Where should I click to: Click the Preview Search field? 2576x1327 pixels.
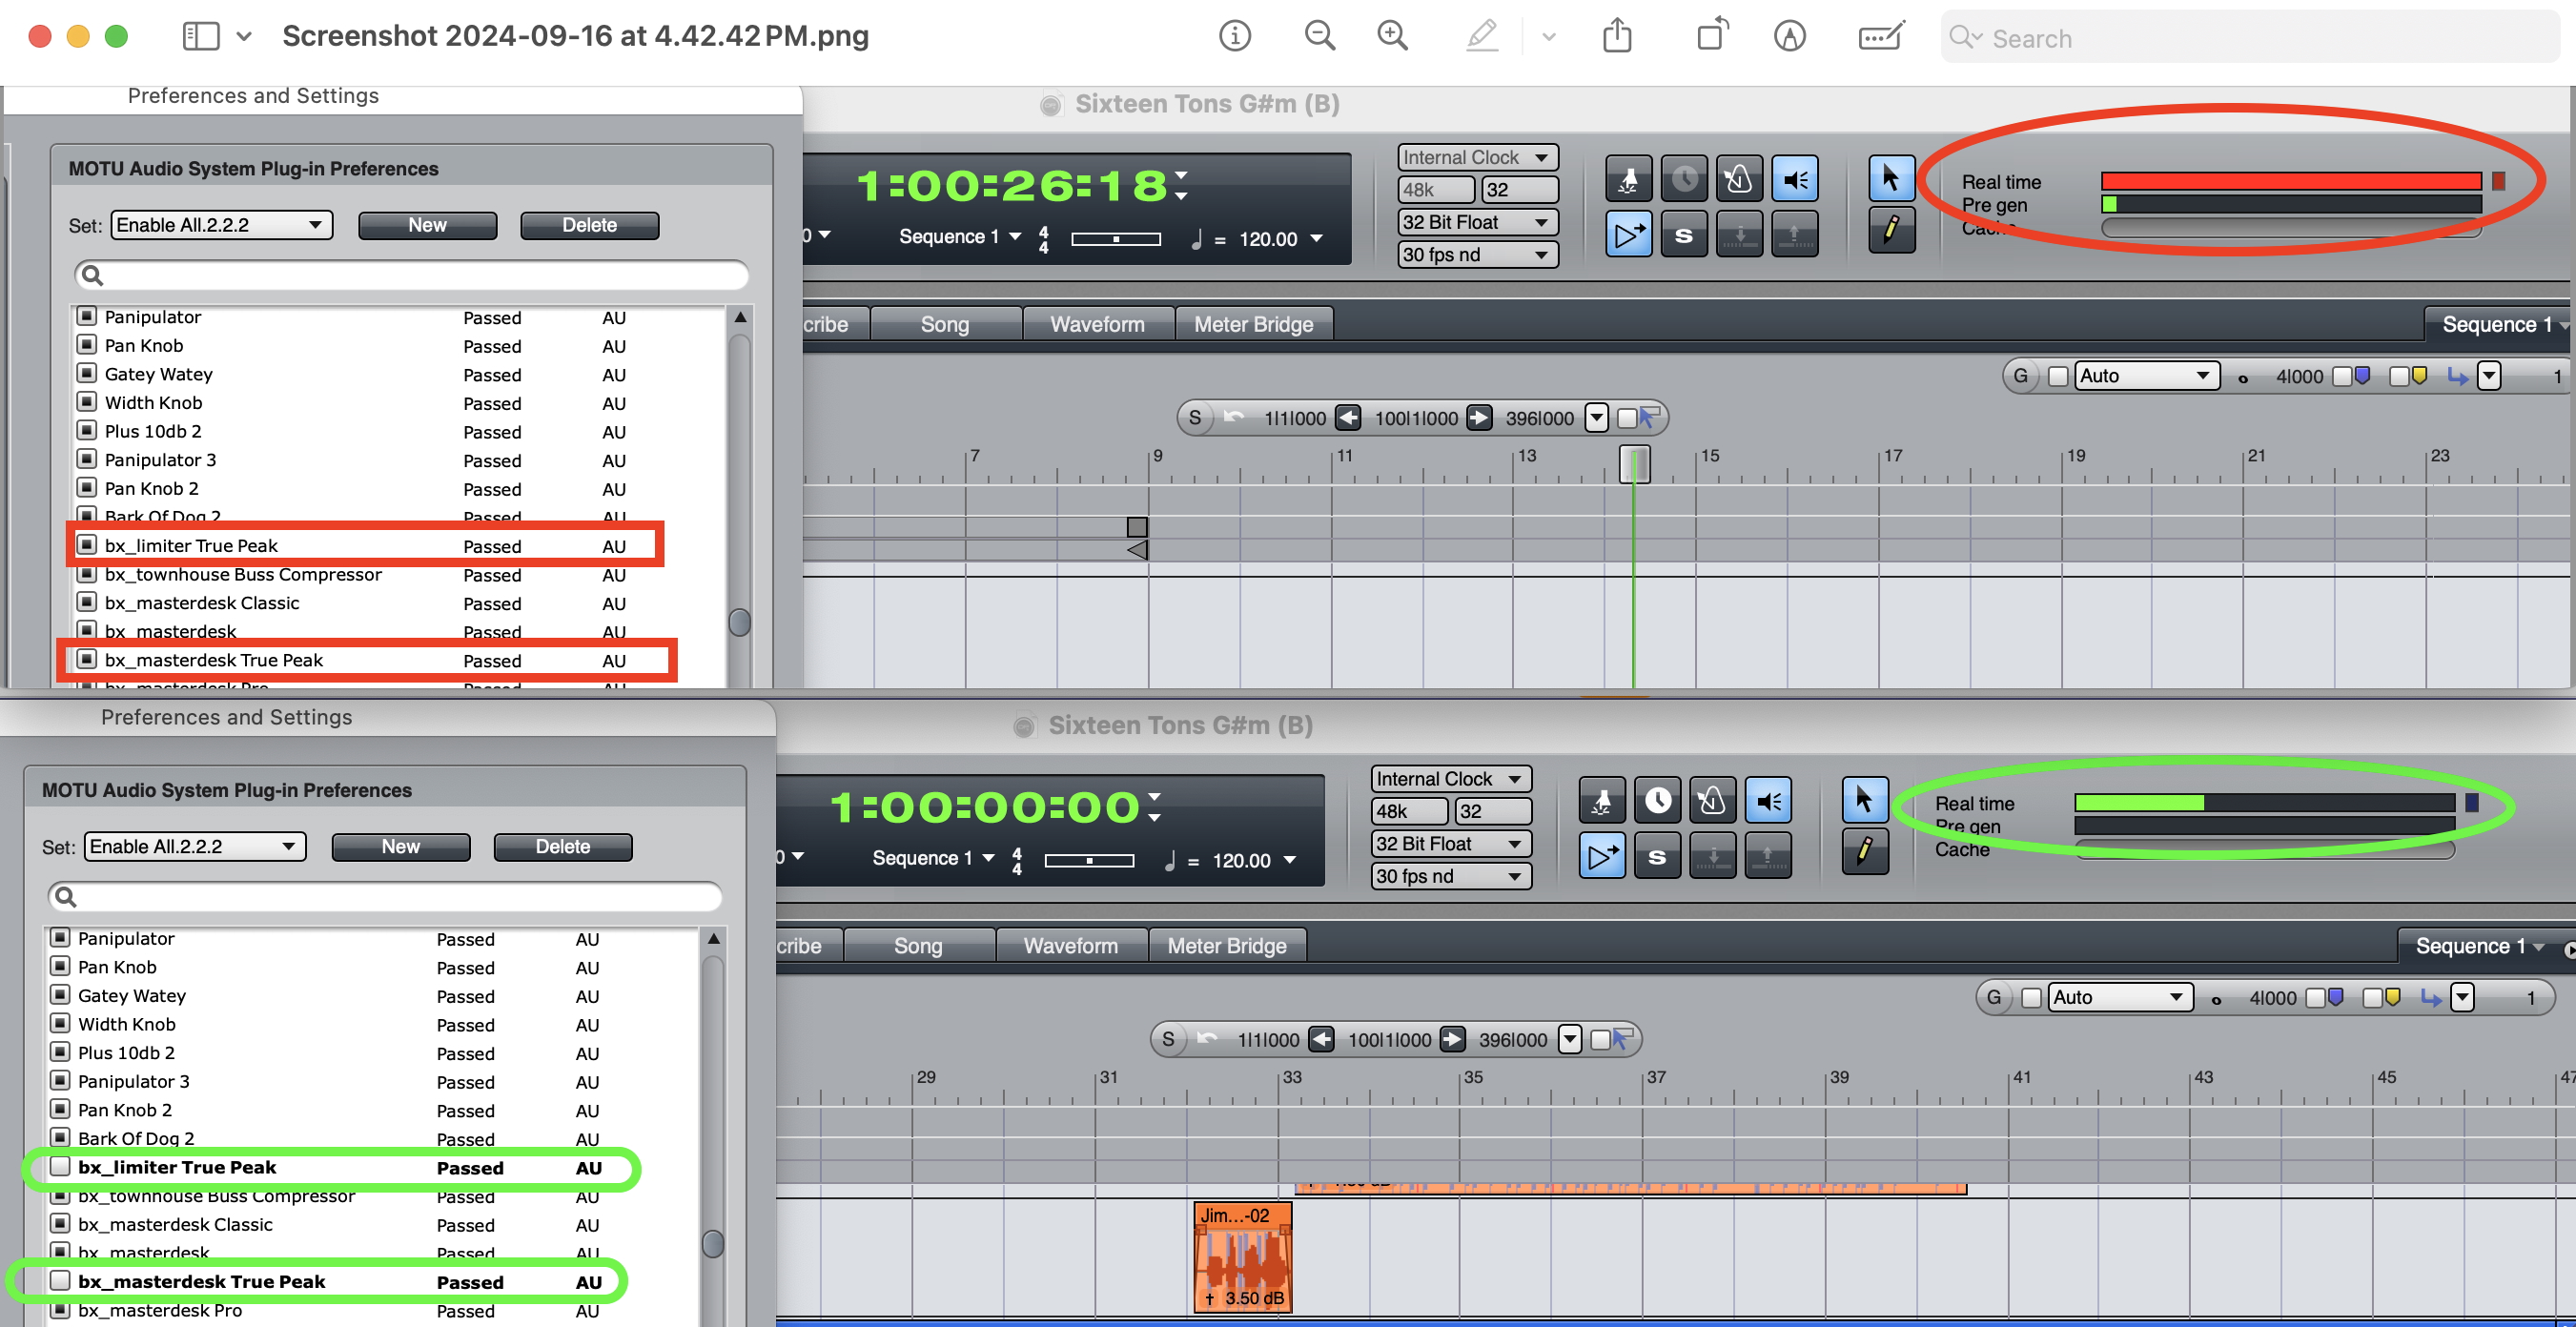point(2250,37)
